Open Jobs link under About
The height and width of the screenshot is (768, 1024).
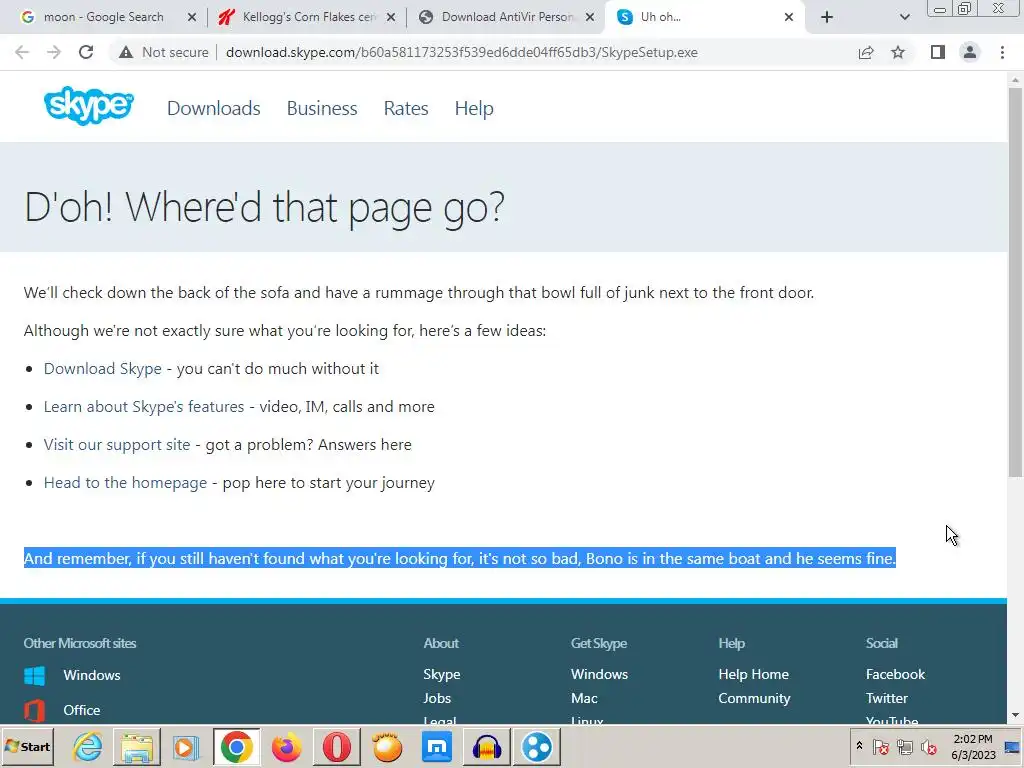437,698
